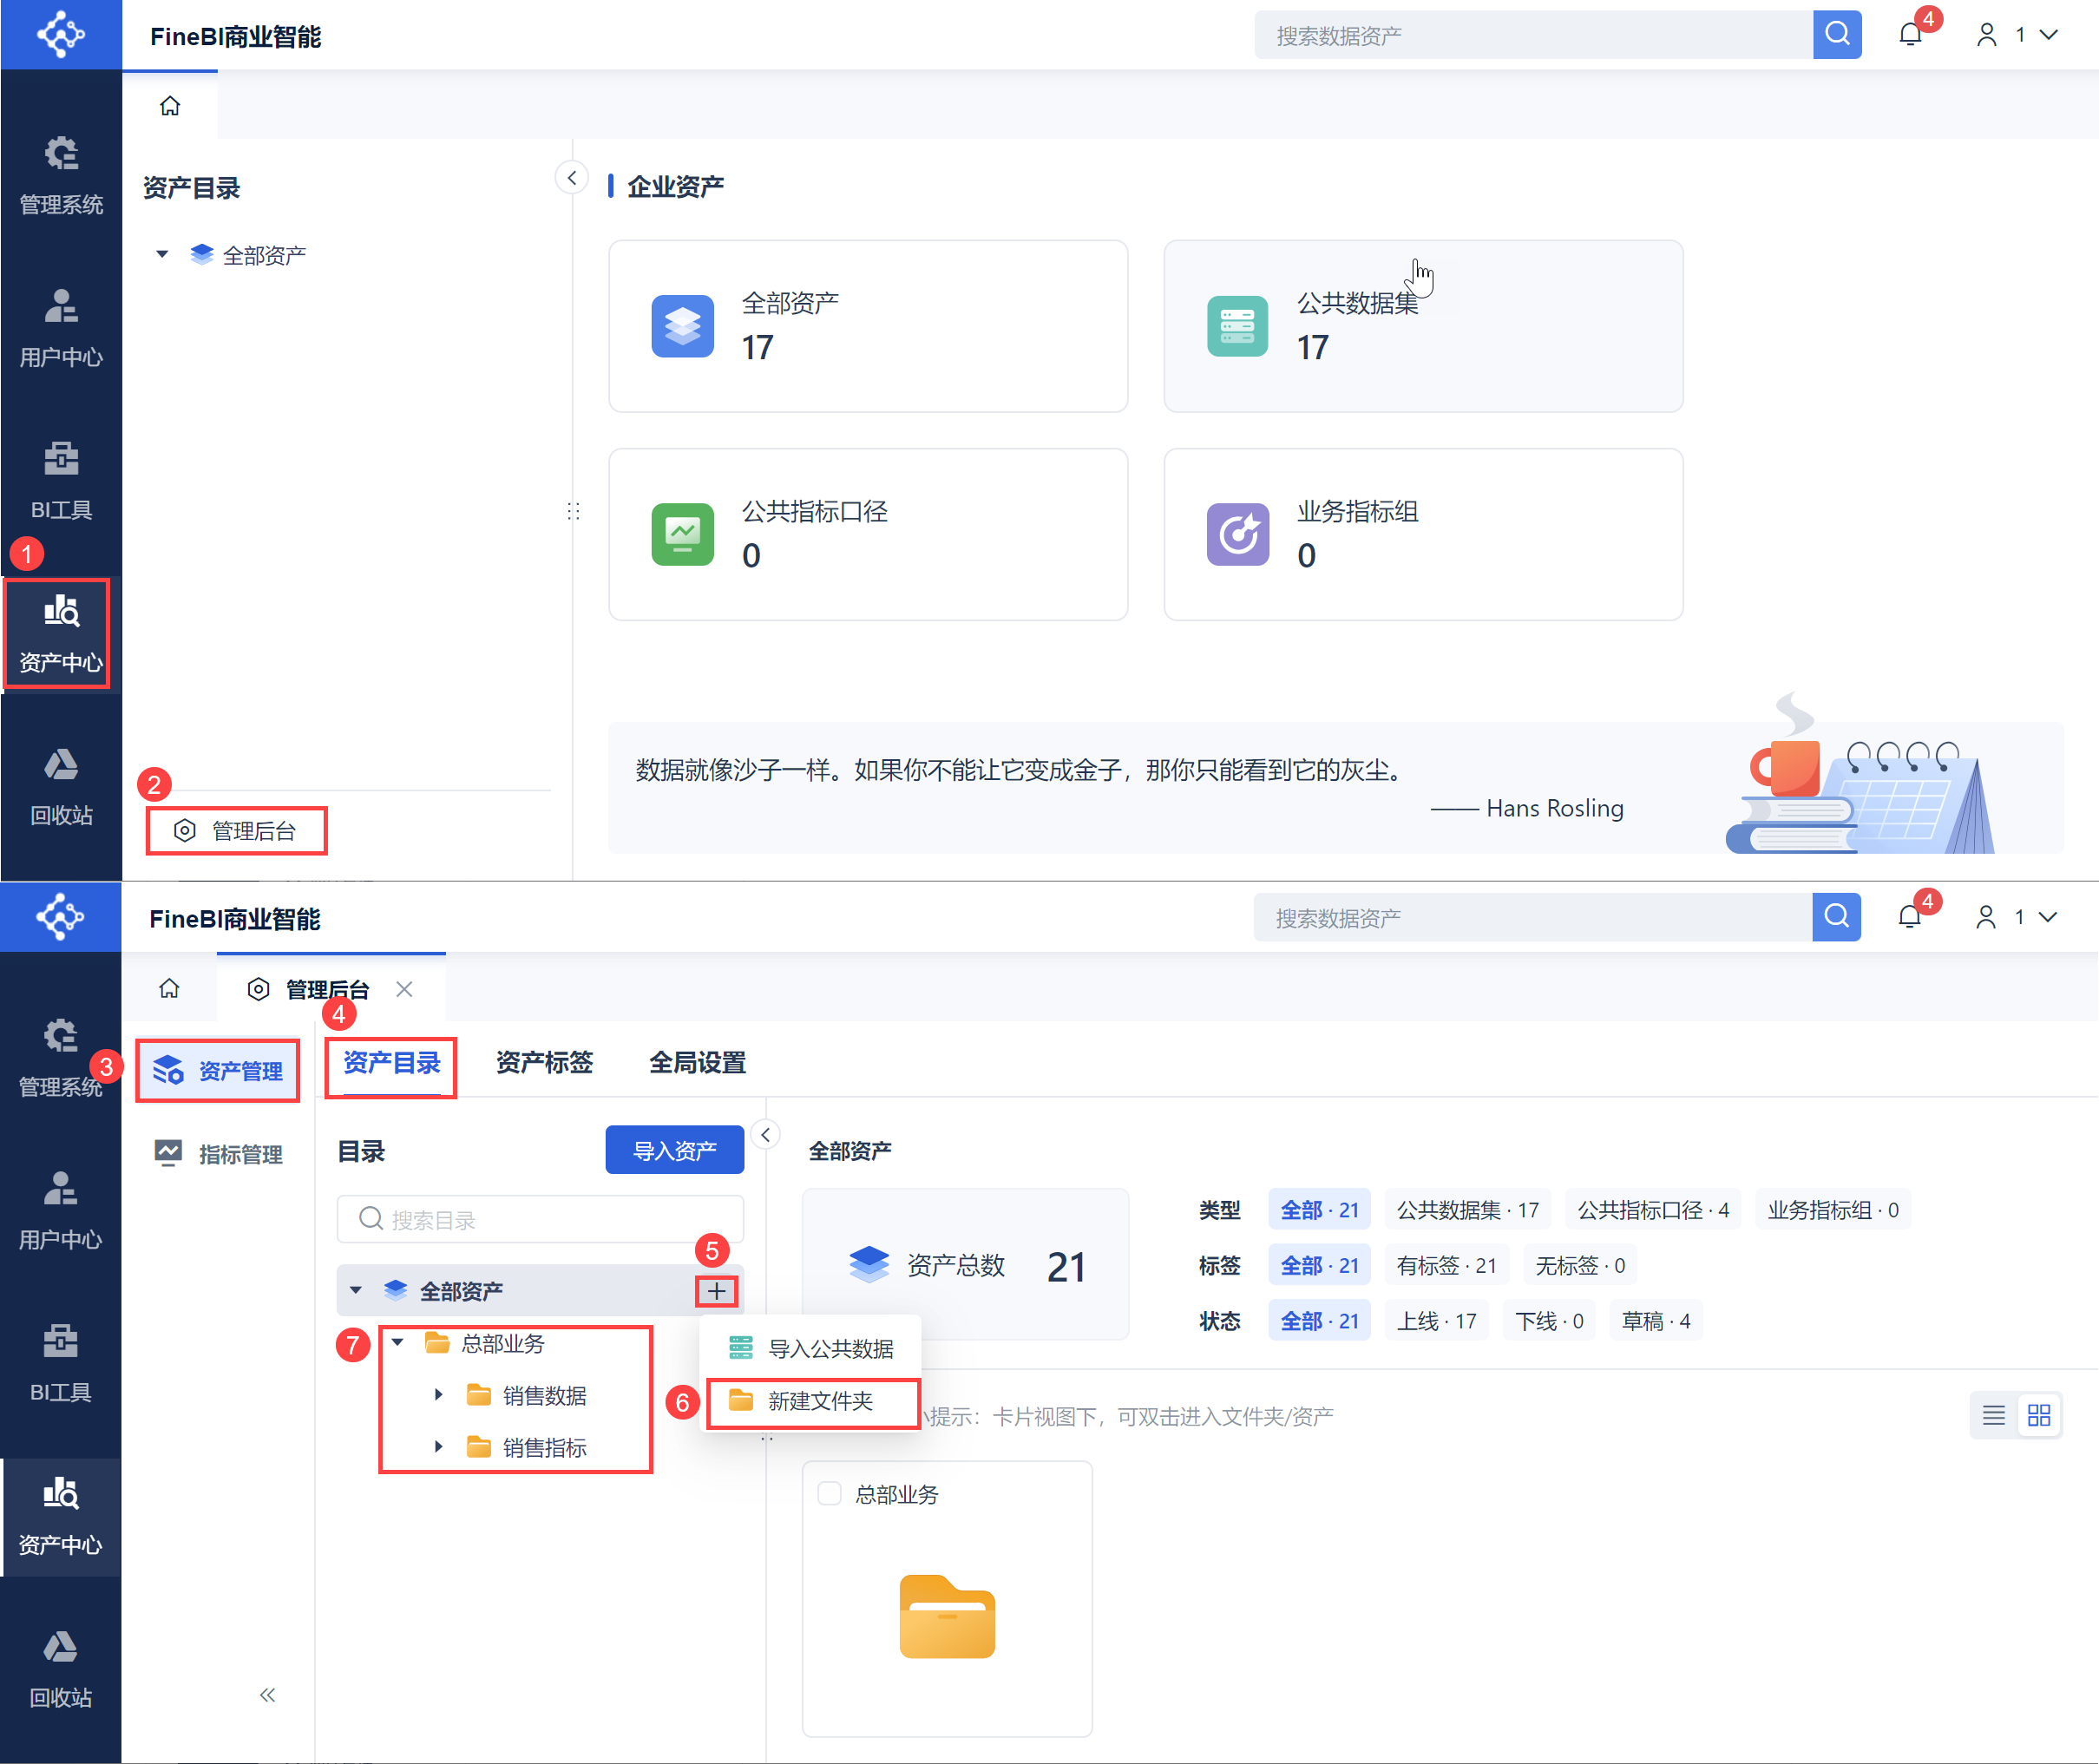Screen dimensions: 2099x1764
Task: Select 全部 · 21 in the 类型 filter row
Action: tap(1319, 1210)
